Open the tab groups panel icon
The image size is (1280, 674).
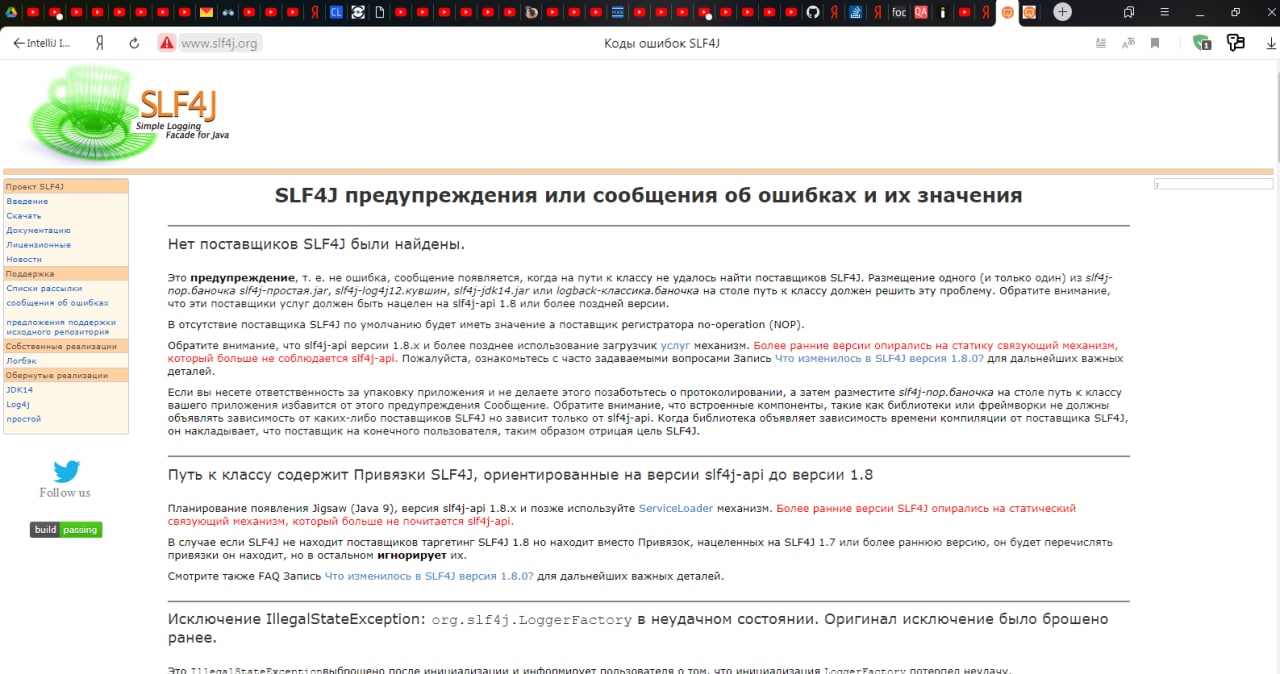pos(1129,12)
